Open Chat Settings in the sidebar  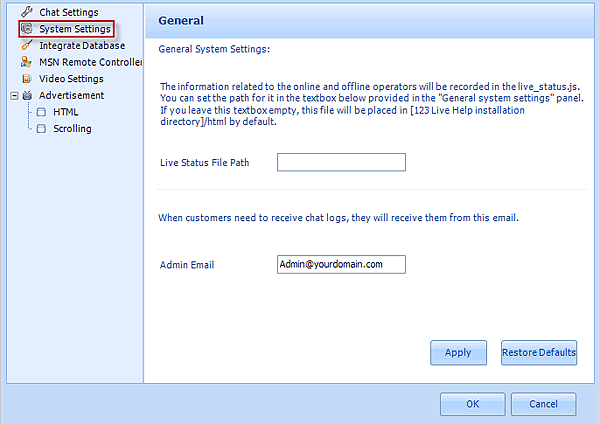click(69, 12)
